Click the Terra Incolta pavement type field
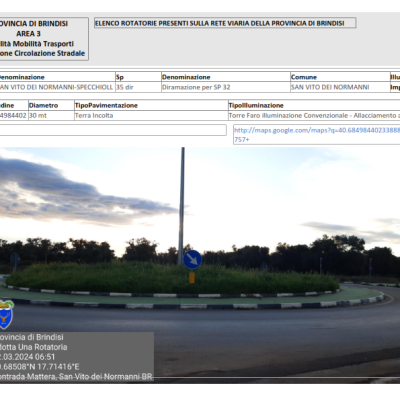This screenshot has width=400, height=400. pos(151,116)
